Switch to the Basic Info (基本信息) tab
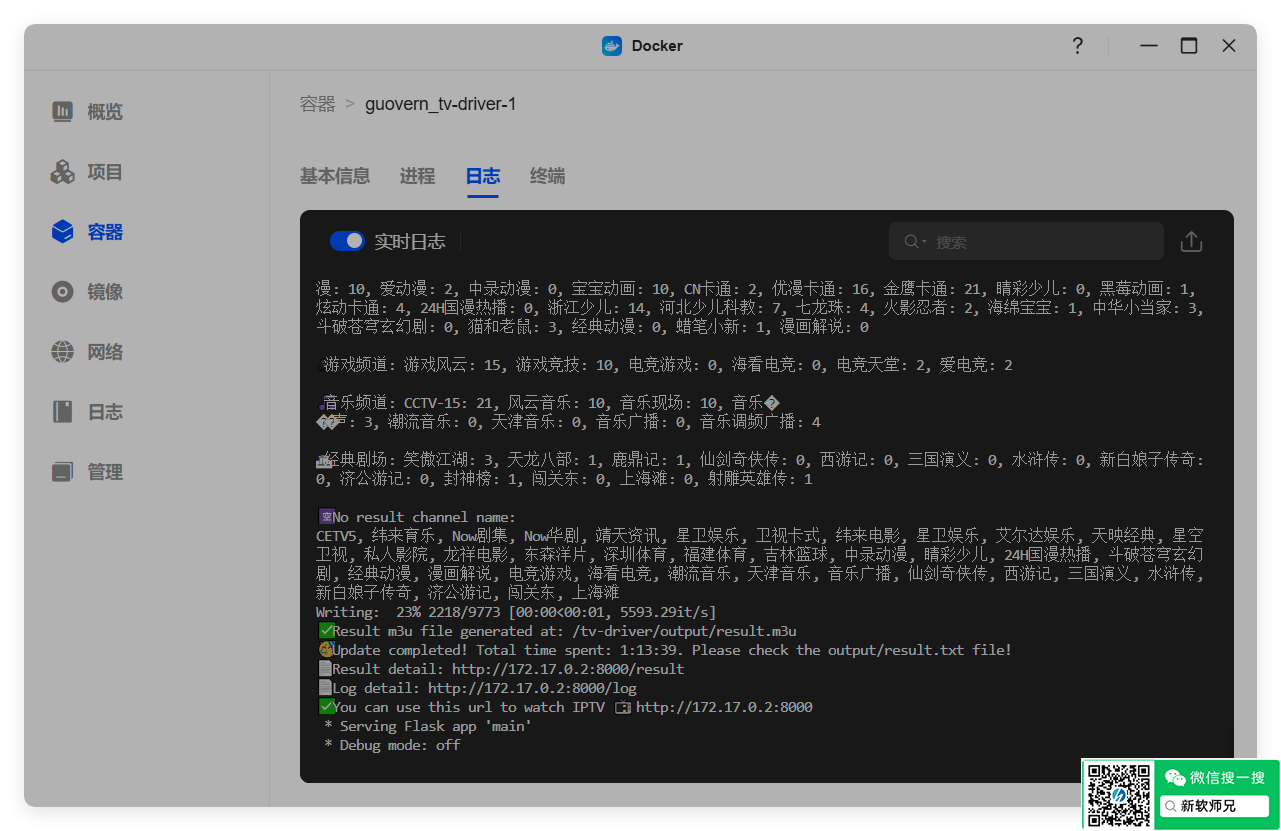Screen dimensions: 1281x831 (335, 176)
